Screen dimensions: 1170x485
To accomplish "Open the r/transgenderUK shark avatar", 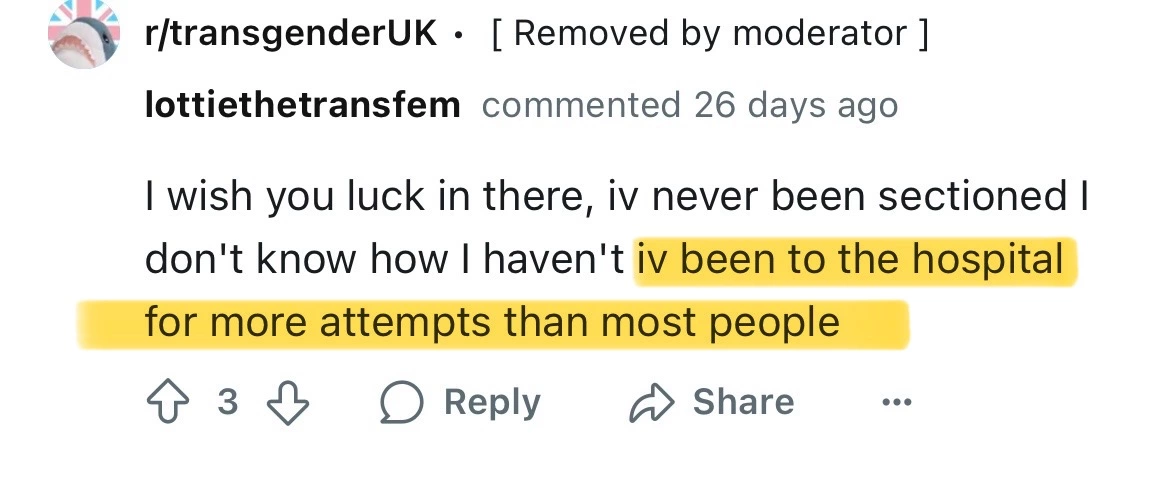I will [x=83, y=35].
